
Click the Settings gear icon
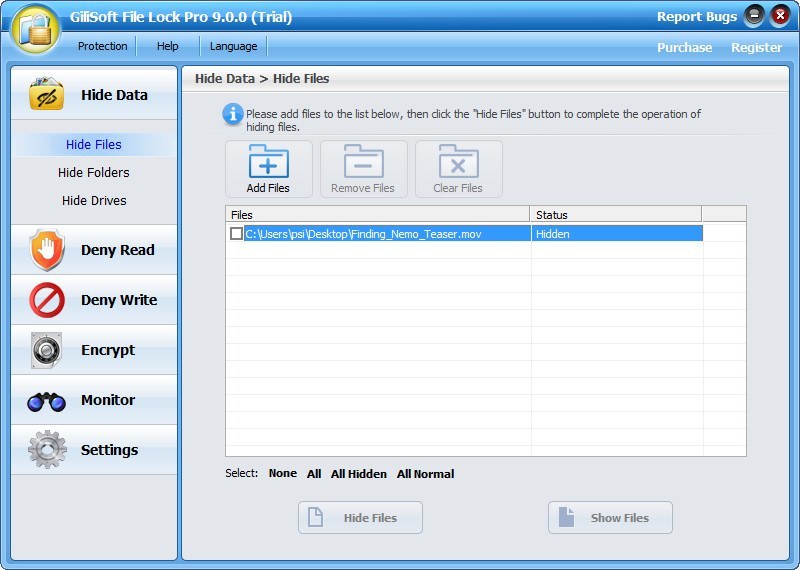click(x=47, y=450)
